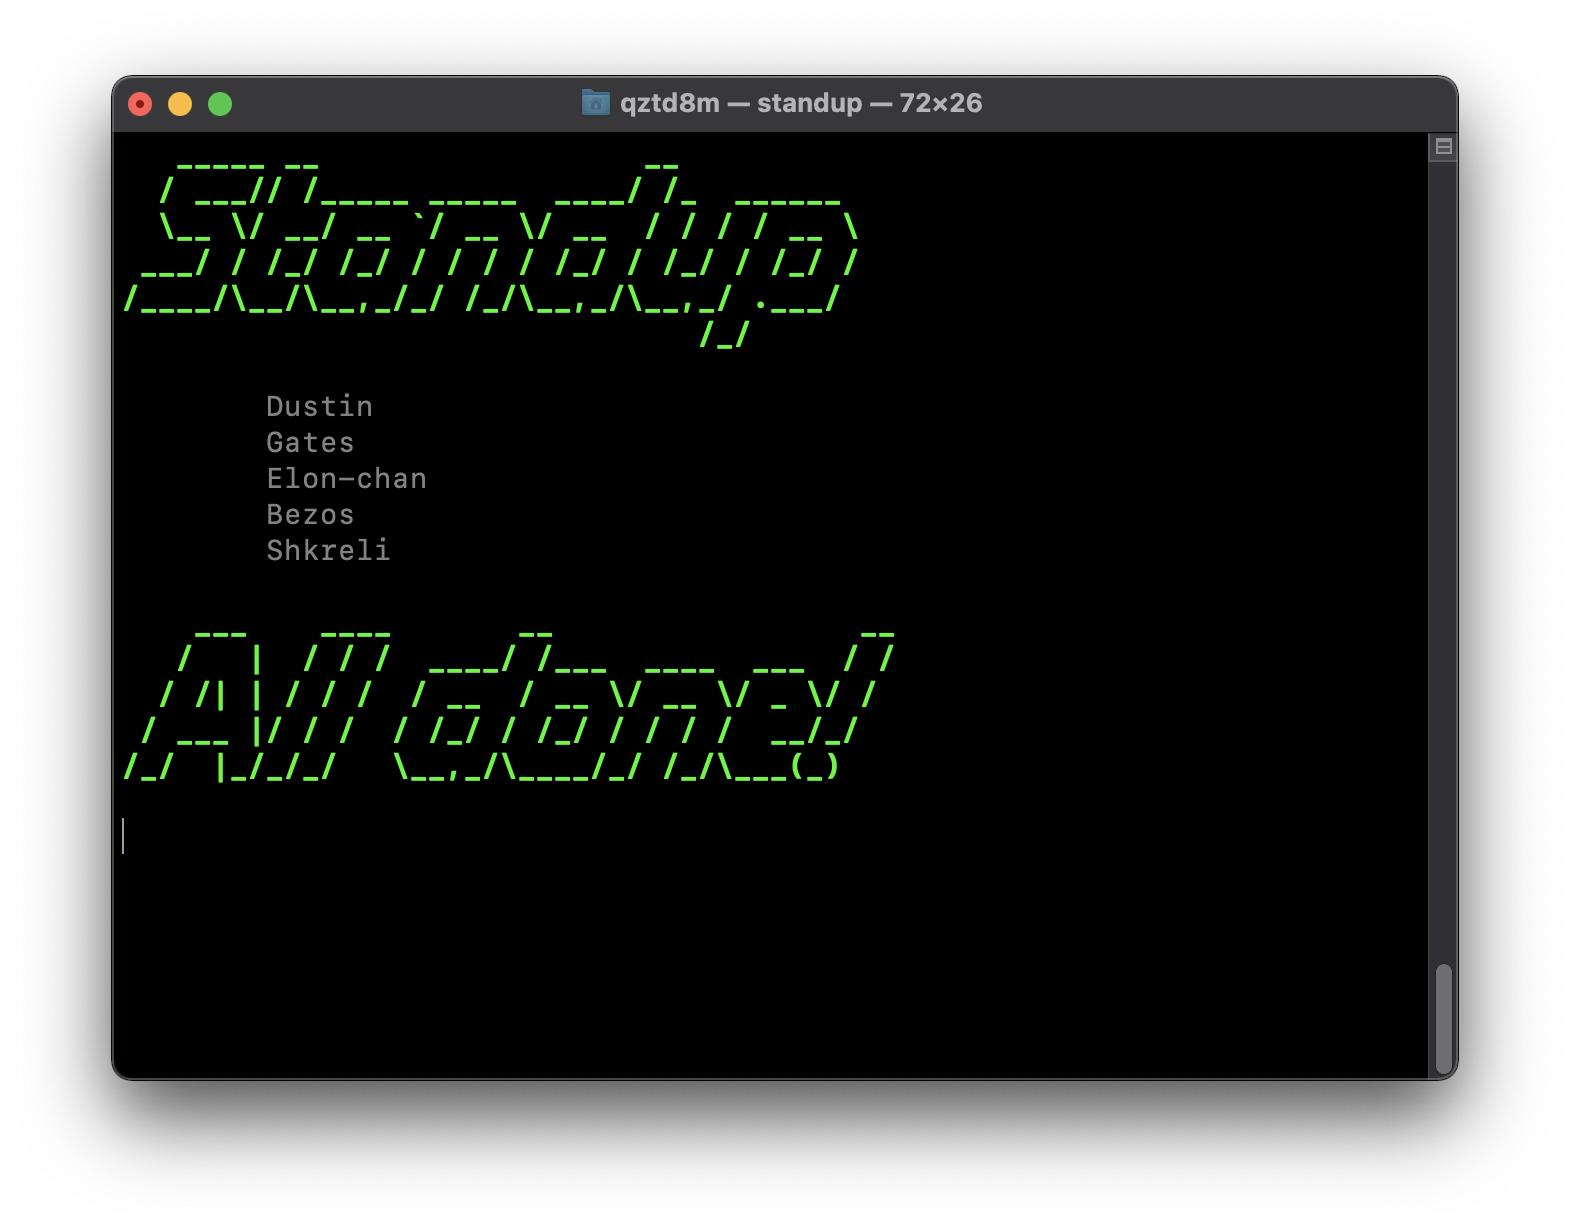Click the name 'Elon-chan' in the list
The height and width of the screenshot is (1228, 1570).
pos(346,478)
